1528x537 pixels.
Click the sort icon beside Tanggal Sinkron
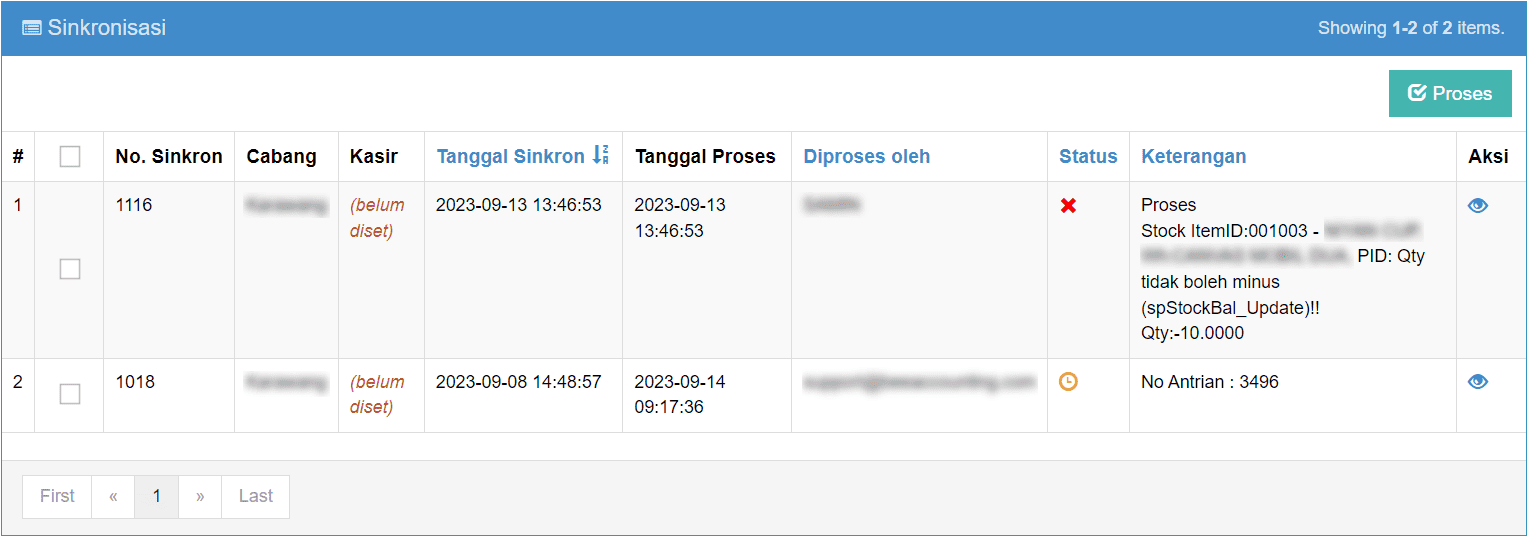(x=600, y=155)
